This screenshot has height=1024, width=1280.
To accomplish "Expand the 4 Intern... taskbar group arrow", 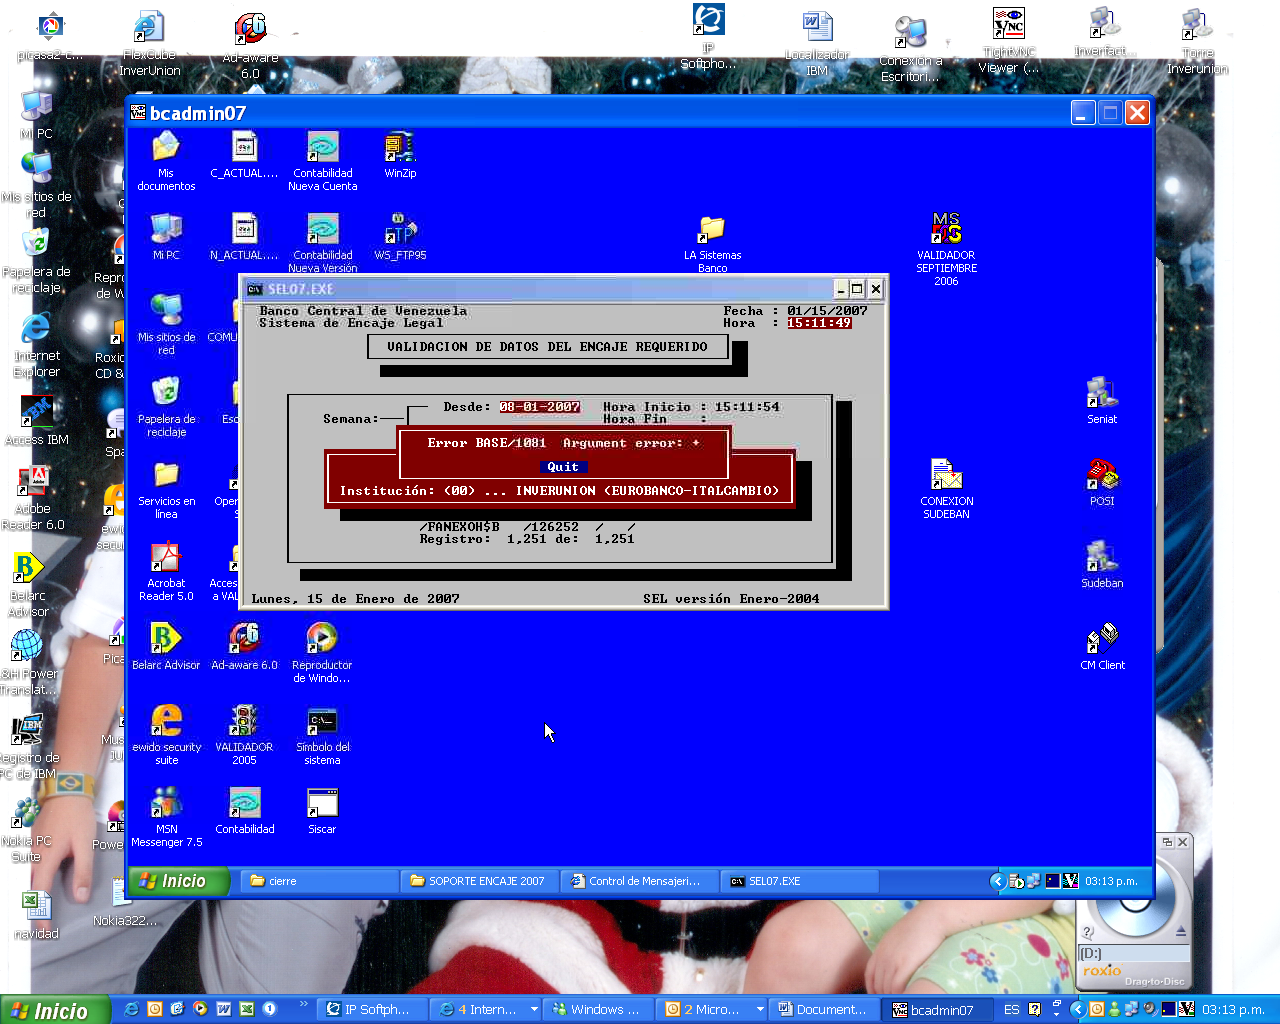I will tap(534, 1010).
